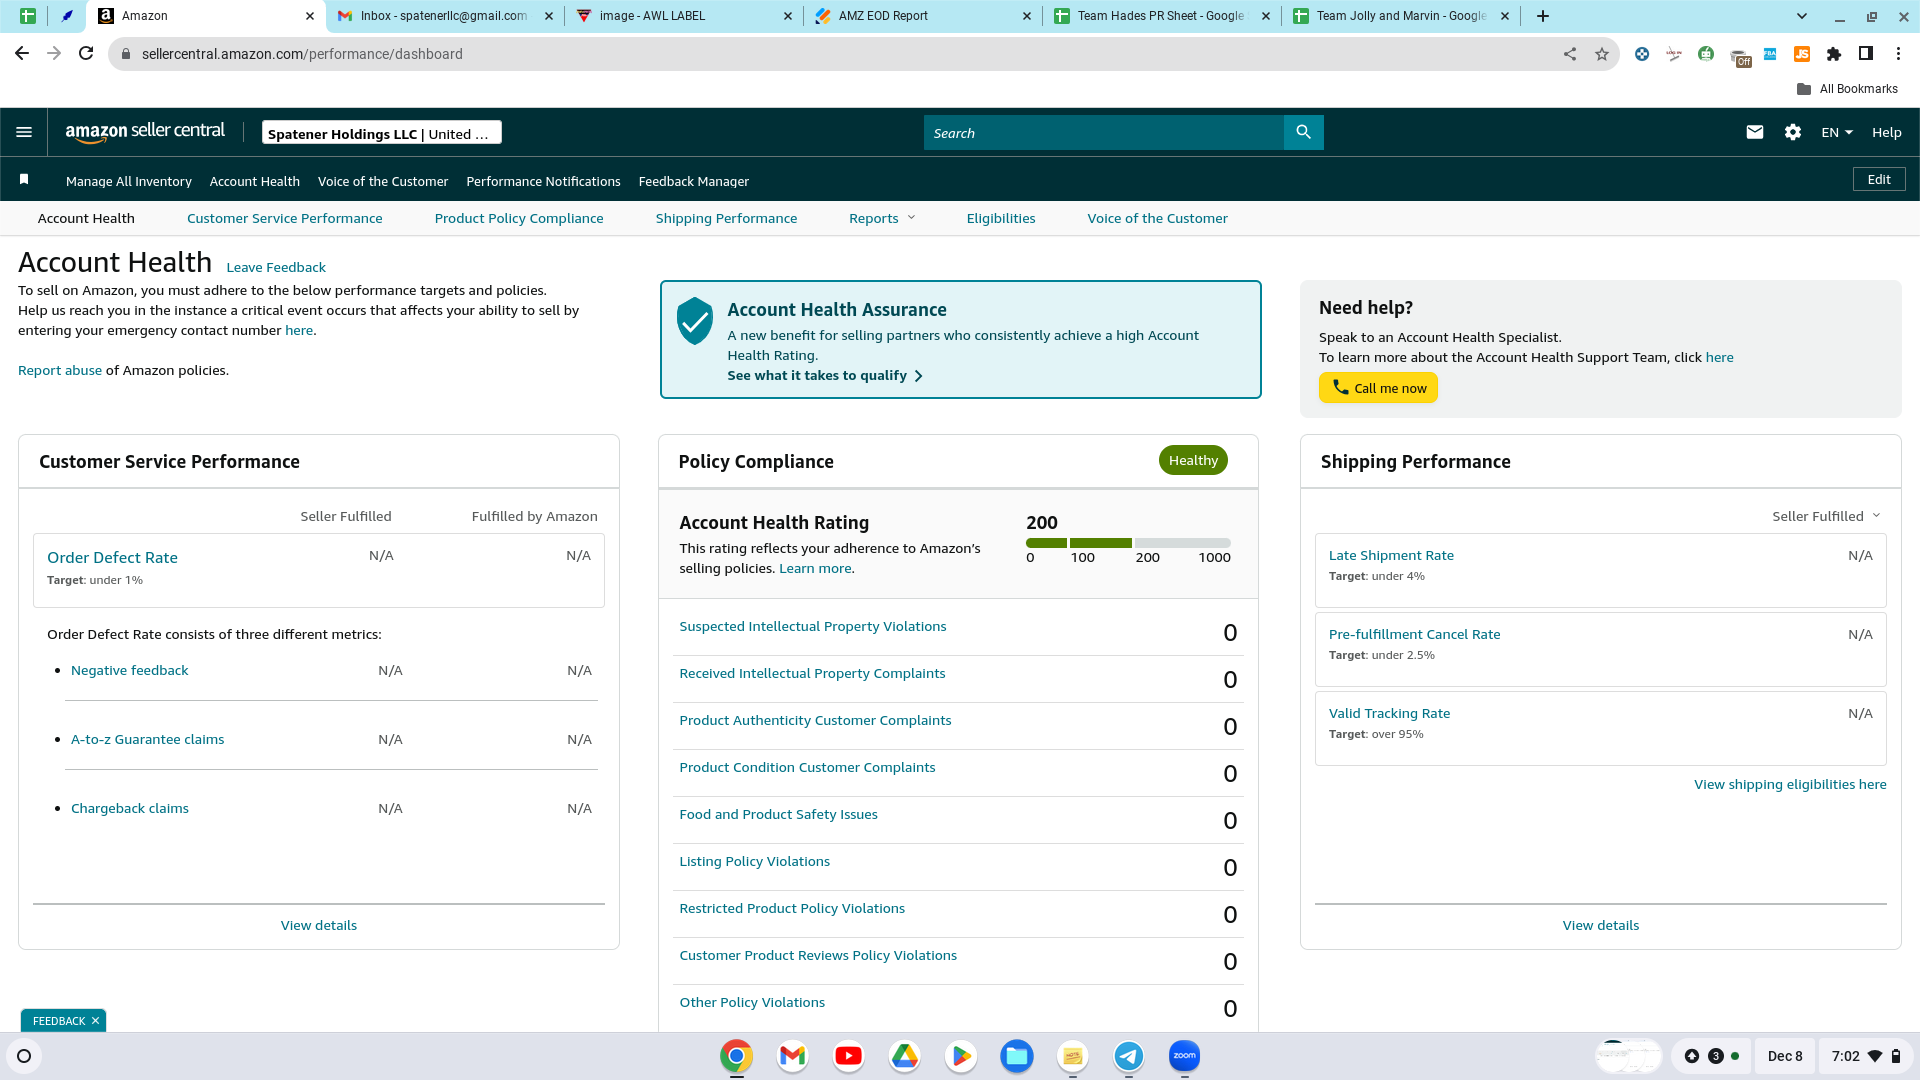Click the ChromeOS launcher circle button
This screenshot has height=1080, width=1920.
[x=24, y=1056]
